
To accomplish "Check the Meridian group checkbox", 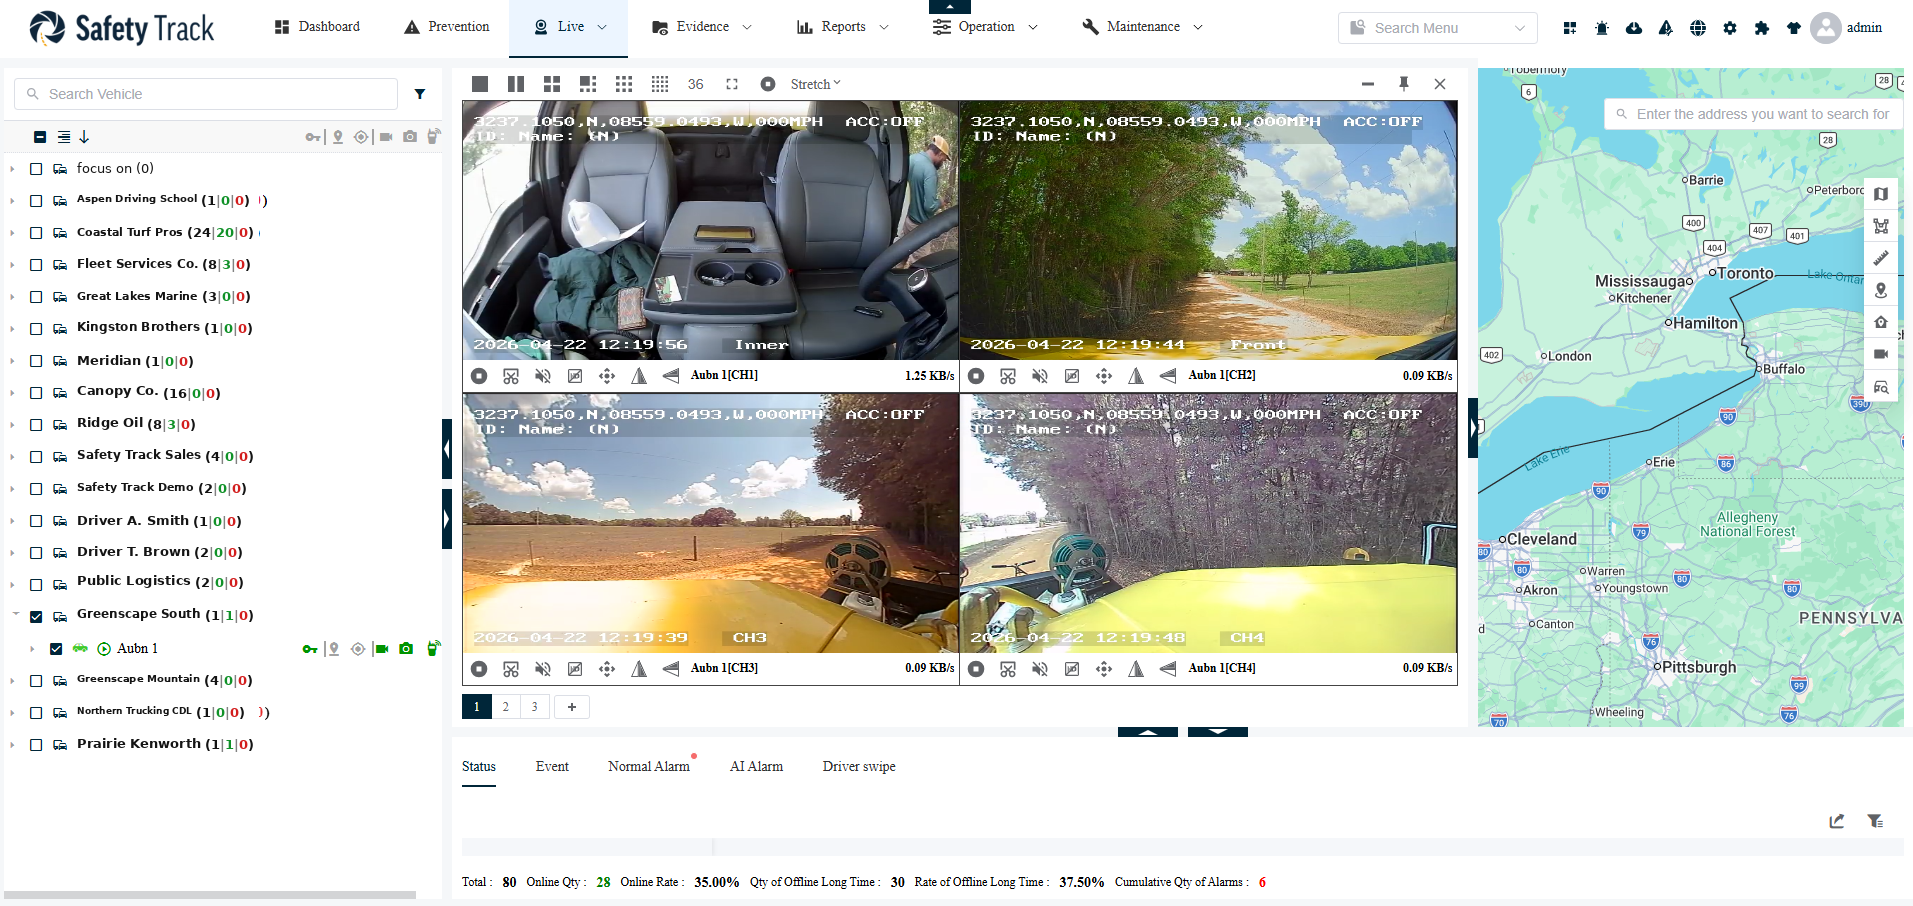I will pyautogui.click(x=36, y=361).
